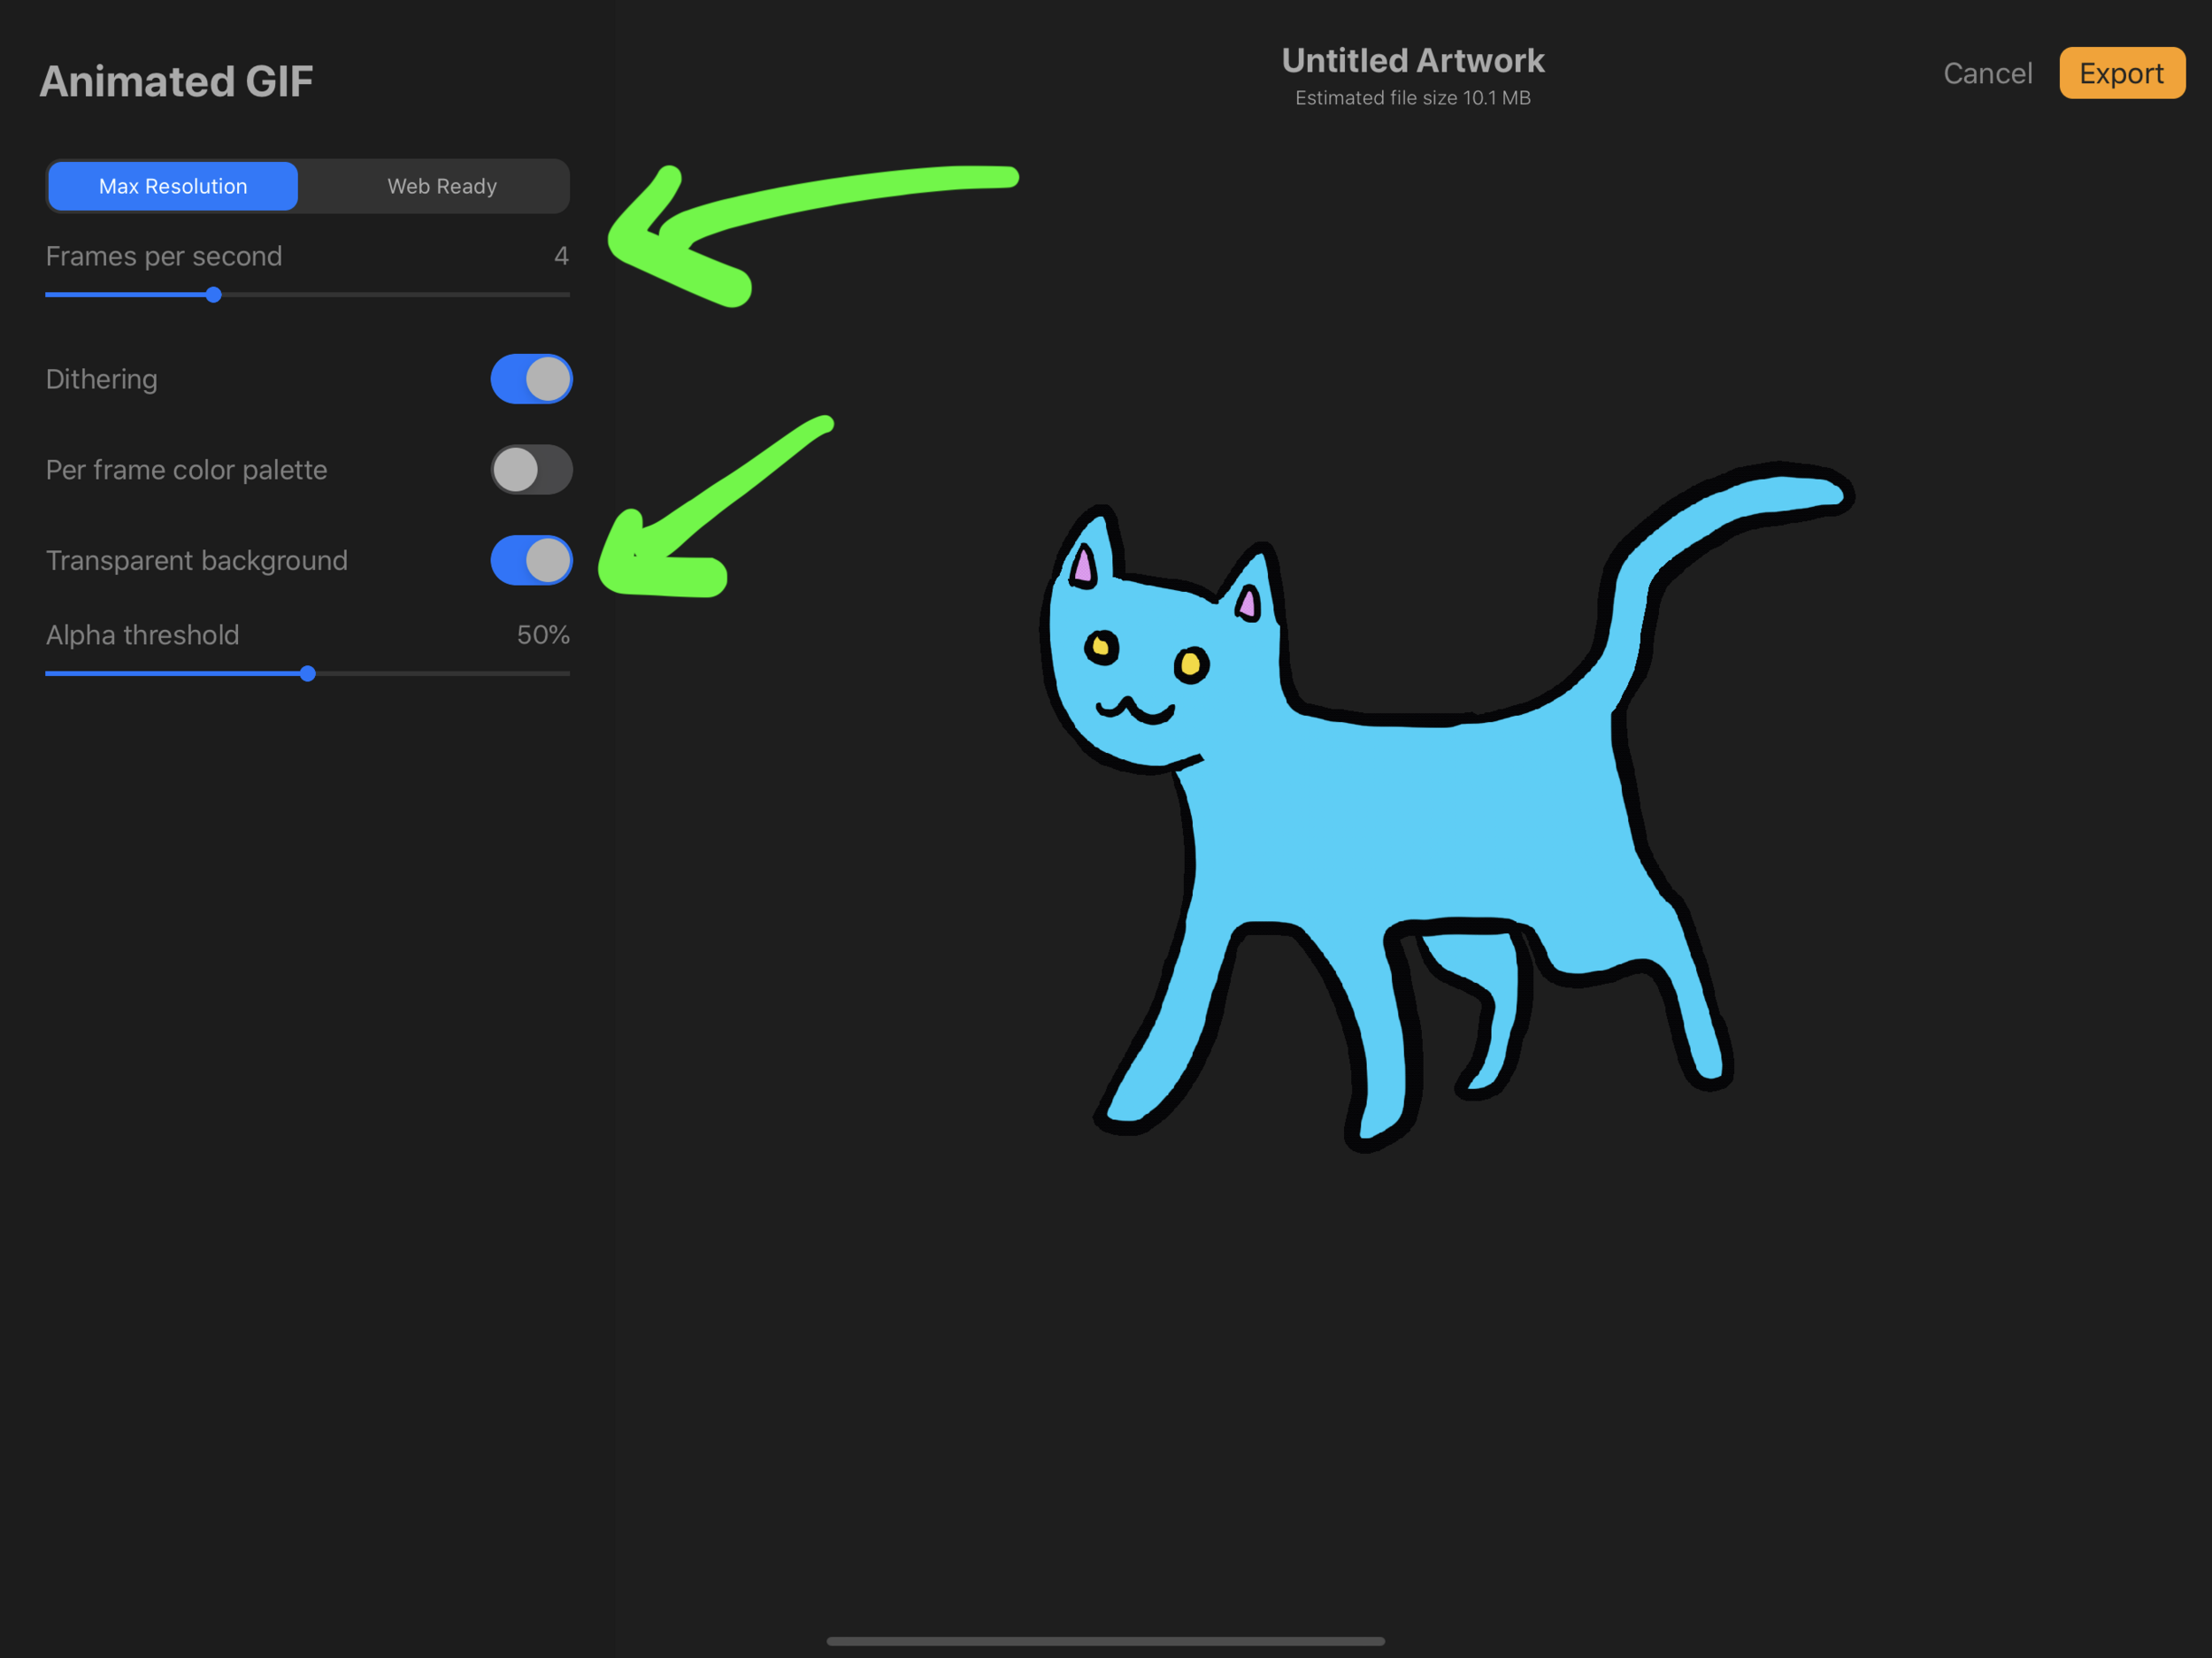Tap Cancel to dismiss the export screen
Viewport: 2212px width, 1658px height.
(x=1987, y=73)
